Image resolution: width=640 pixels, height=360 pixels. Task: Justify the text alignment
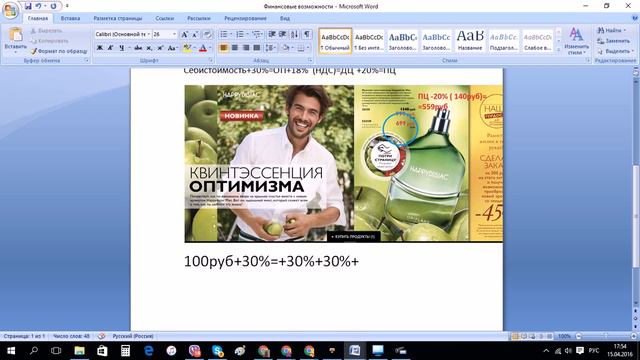[x=256, y=48]
